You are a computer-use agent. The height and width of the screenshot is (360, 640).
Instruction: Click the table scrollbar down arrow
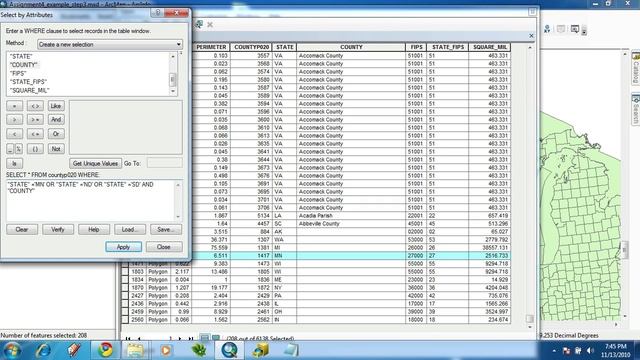(530, 327)
